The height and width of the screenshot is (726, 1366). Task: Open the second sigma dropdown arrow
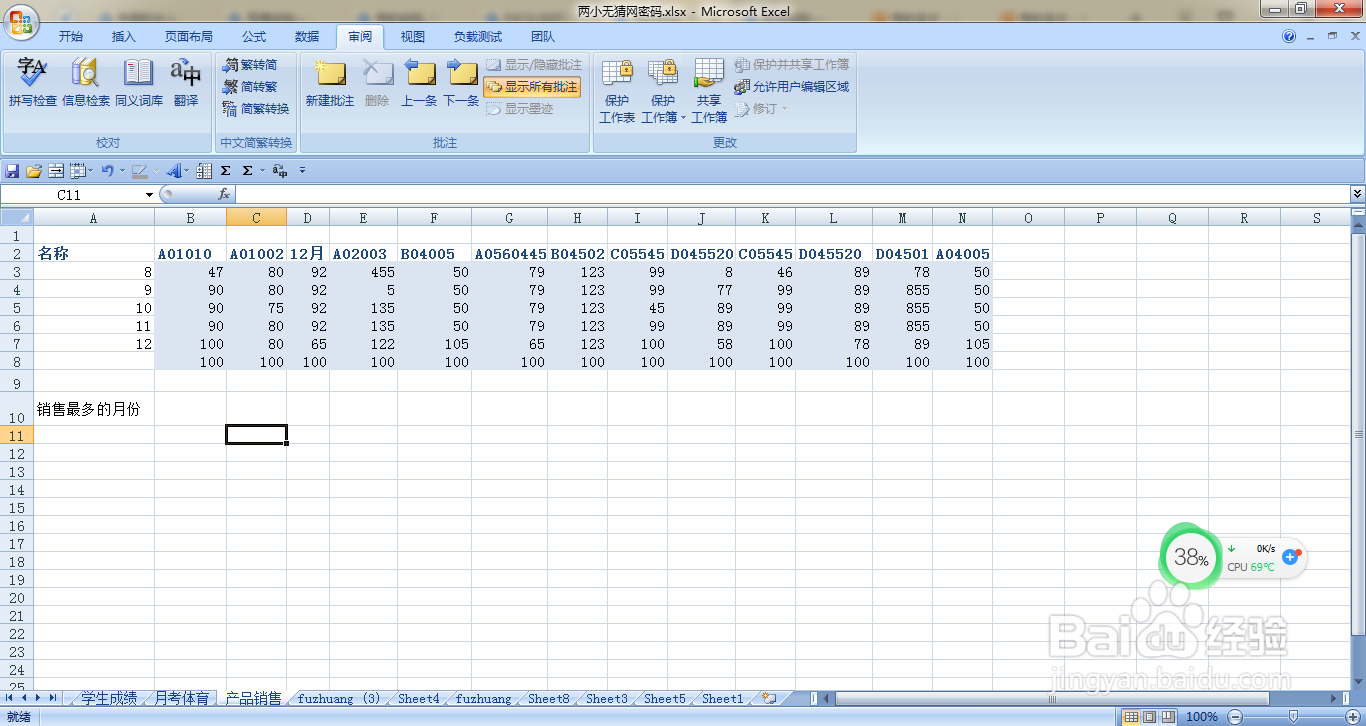pos(261,171)
